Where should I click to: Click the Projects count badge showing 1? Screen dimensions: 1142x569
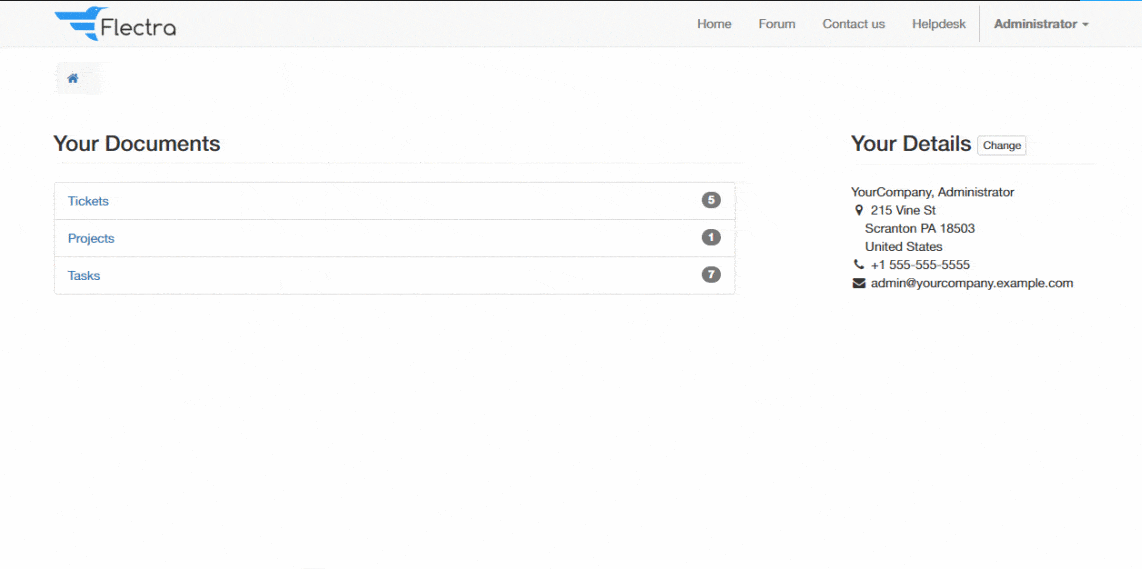pos(711,238)
